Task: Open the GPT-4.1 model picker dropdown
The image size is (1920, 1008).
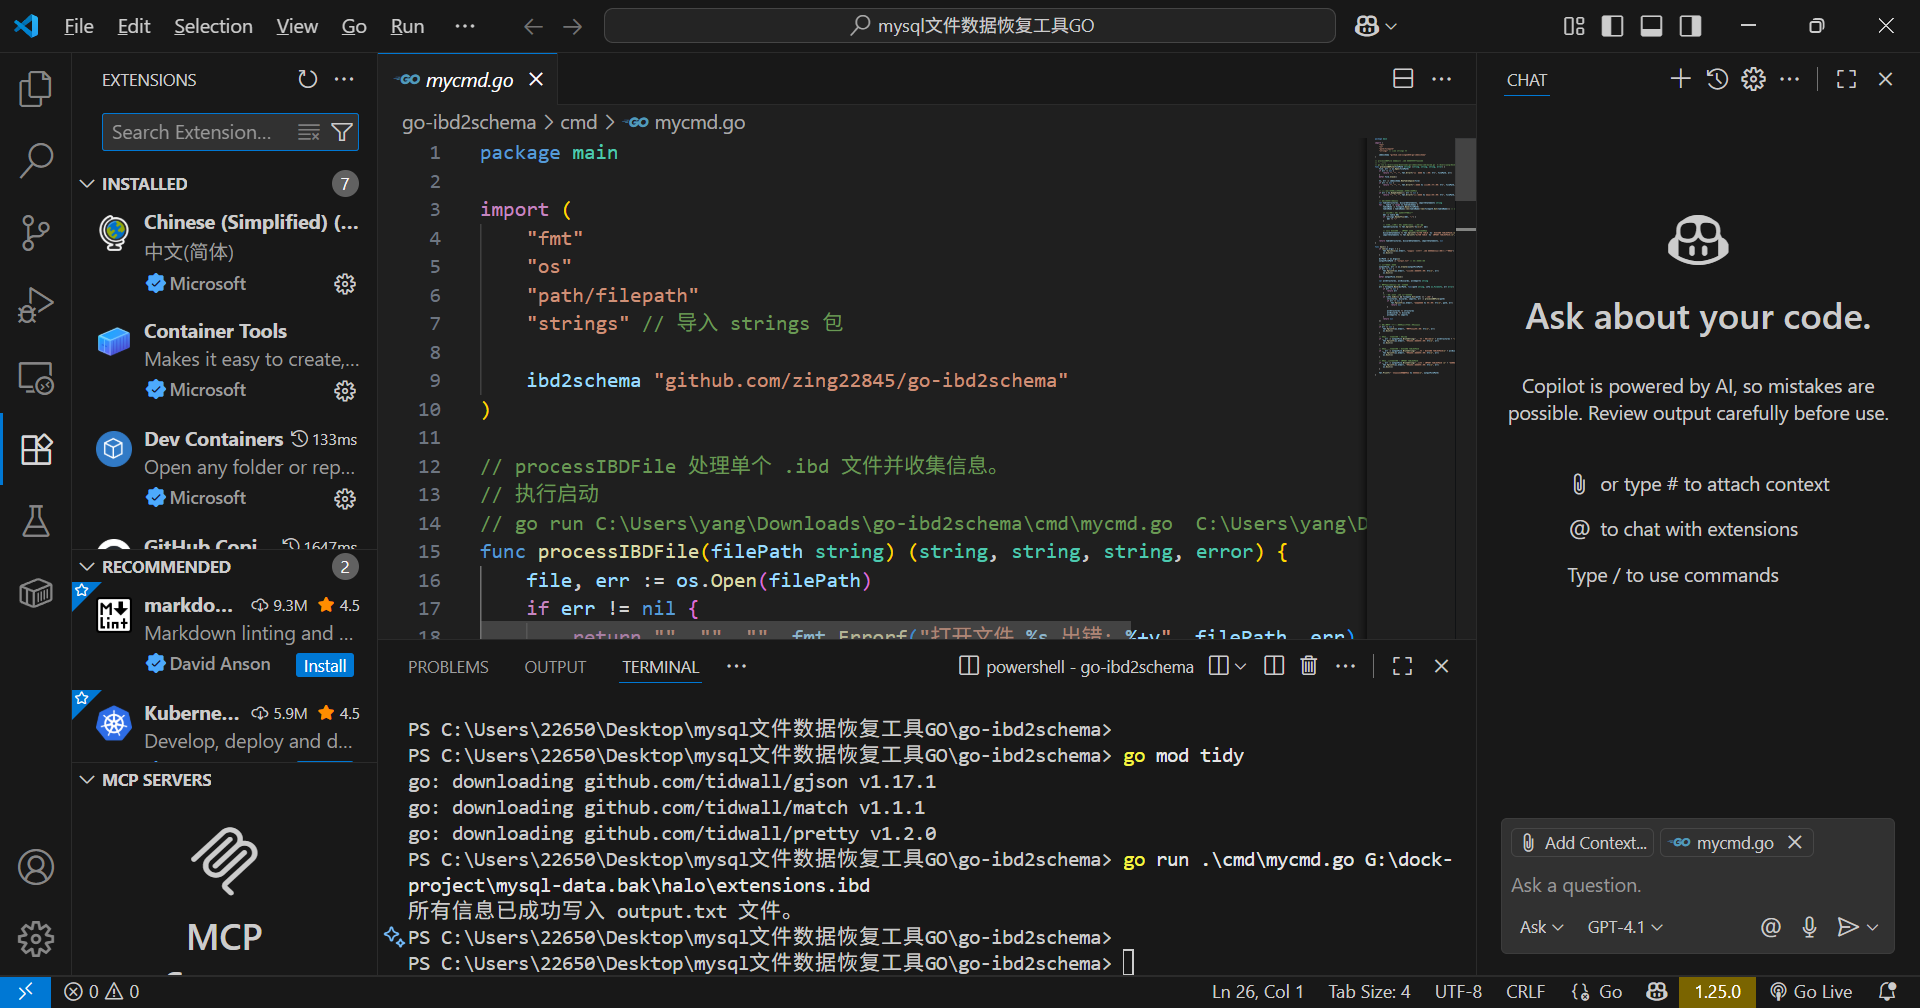Action: tap(1624, 927)
